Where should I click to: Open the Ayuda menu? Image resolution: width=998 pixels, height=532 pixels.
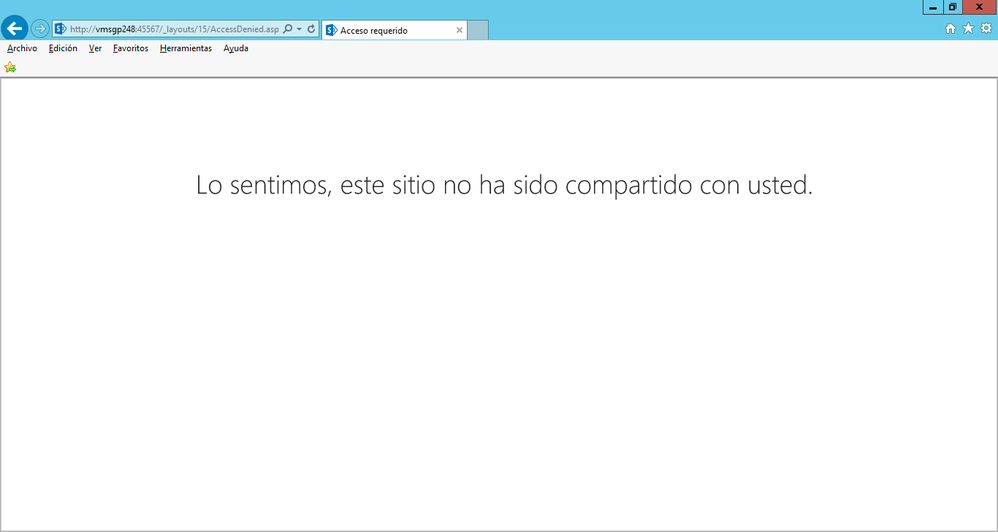click(235, 48)
